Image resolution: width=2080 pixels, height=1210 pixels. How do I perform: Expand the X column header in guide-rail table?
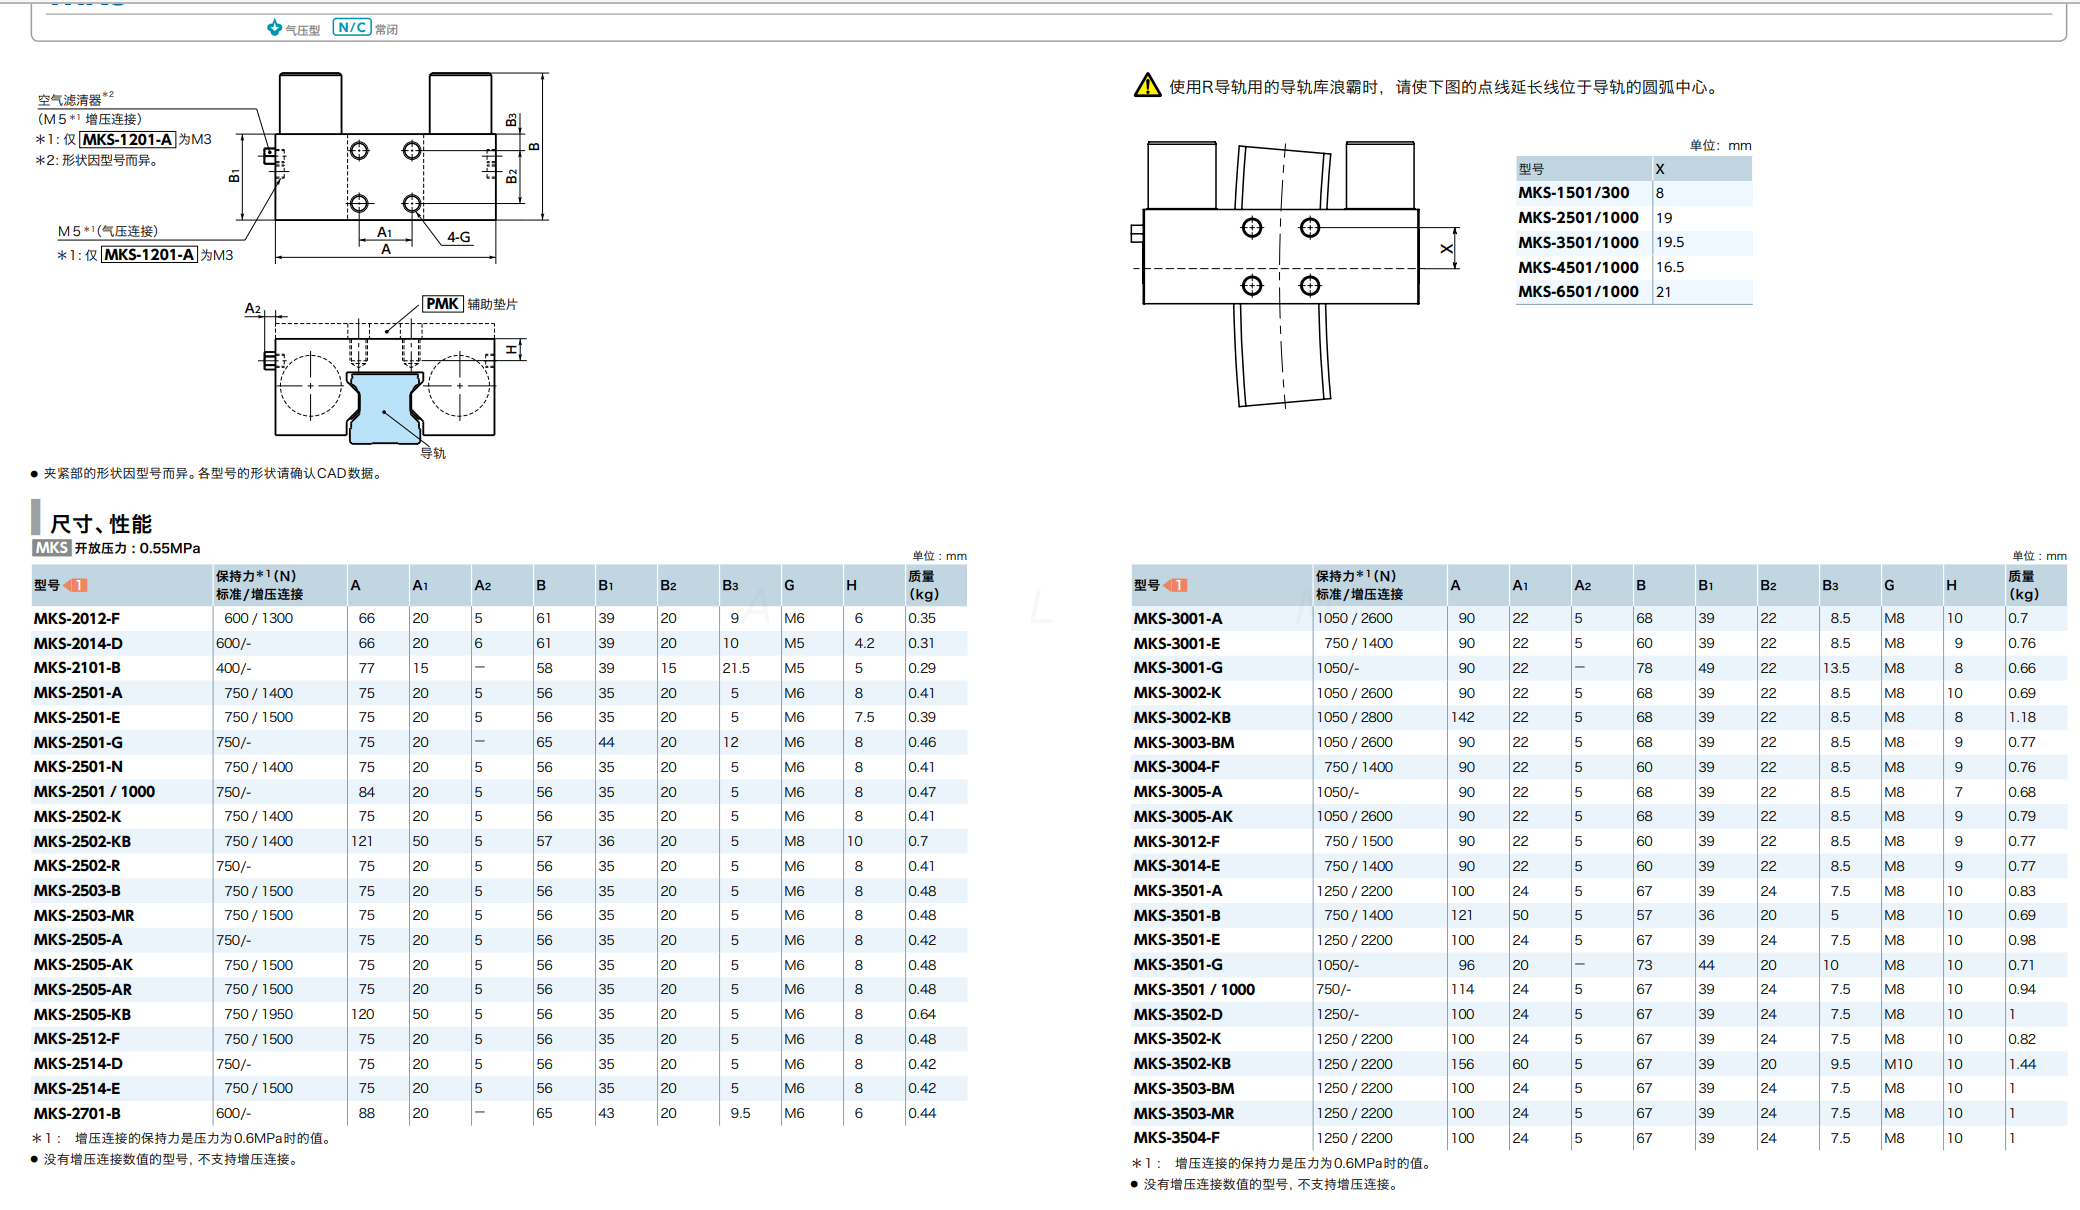pos(1660,169)
